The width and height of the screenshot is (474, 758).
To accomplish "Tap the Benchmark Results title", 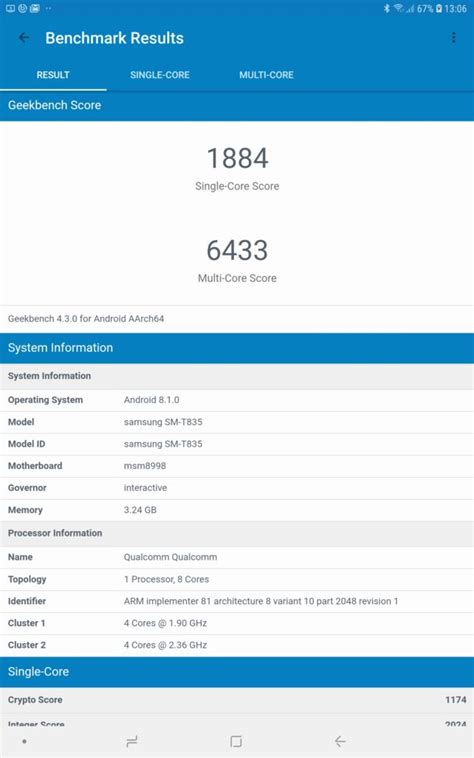I will pos(115,38).
